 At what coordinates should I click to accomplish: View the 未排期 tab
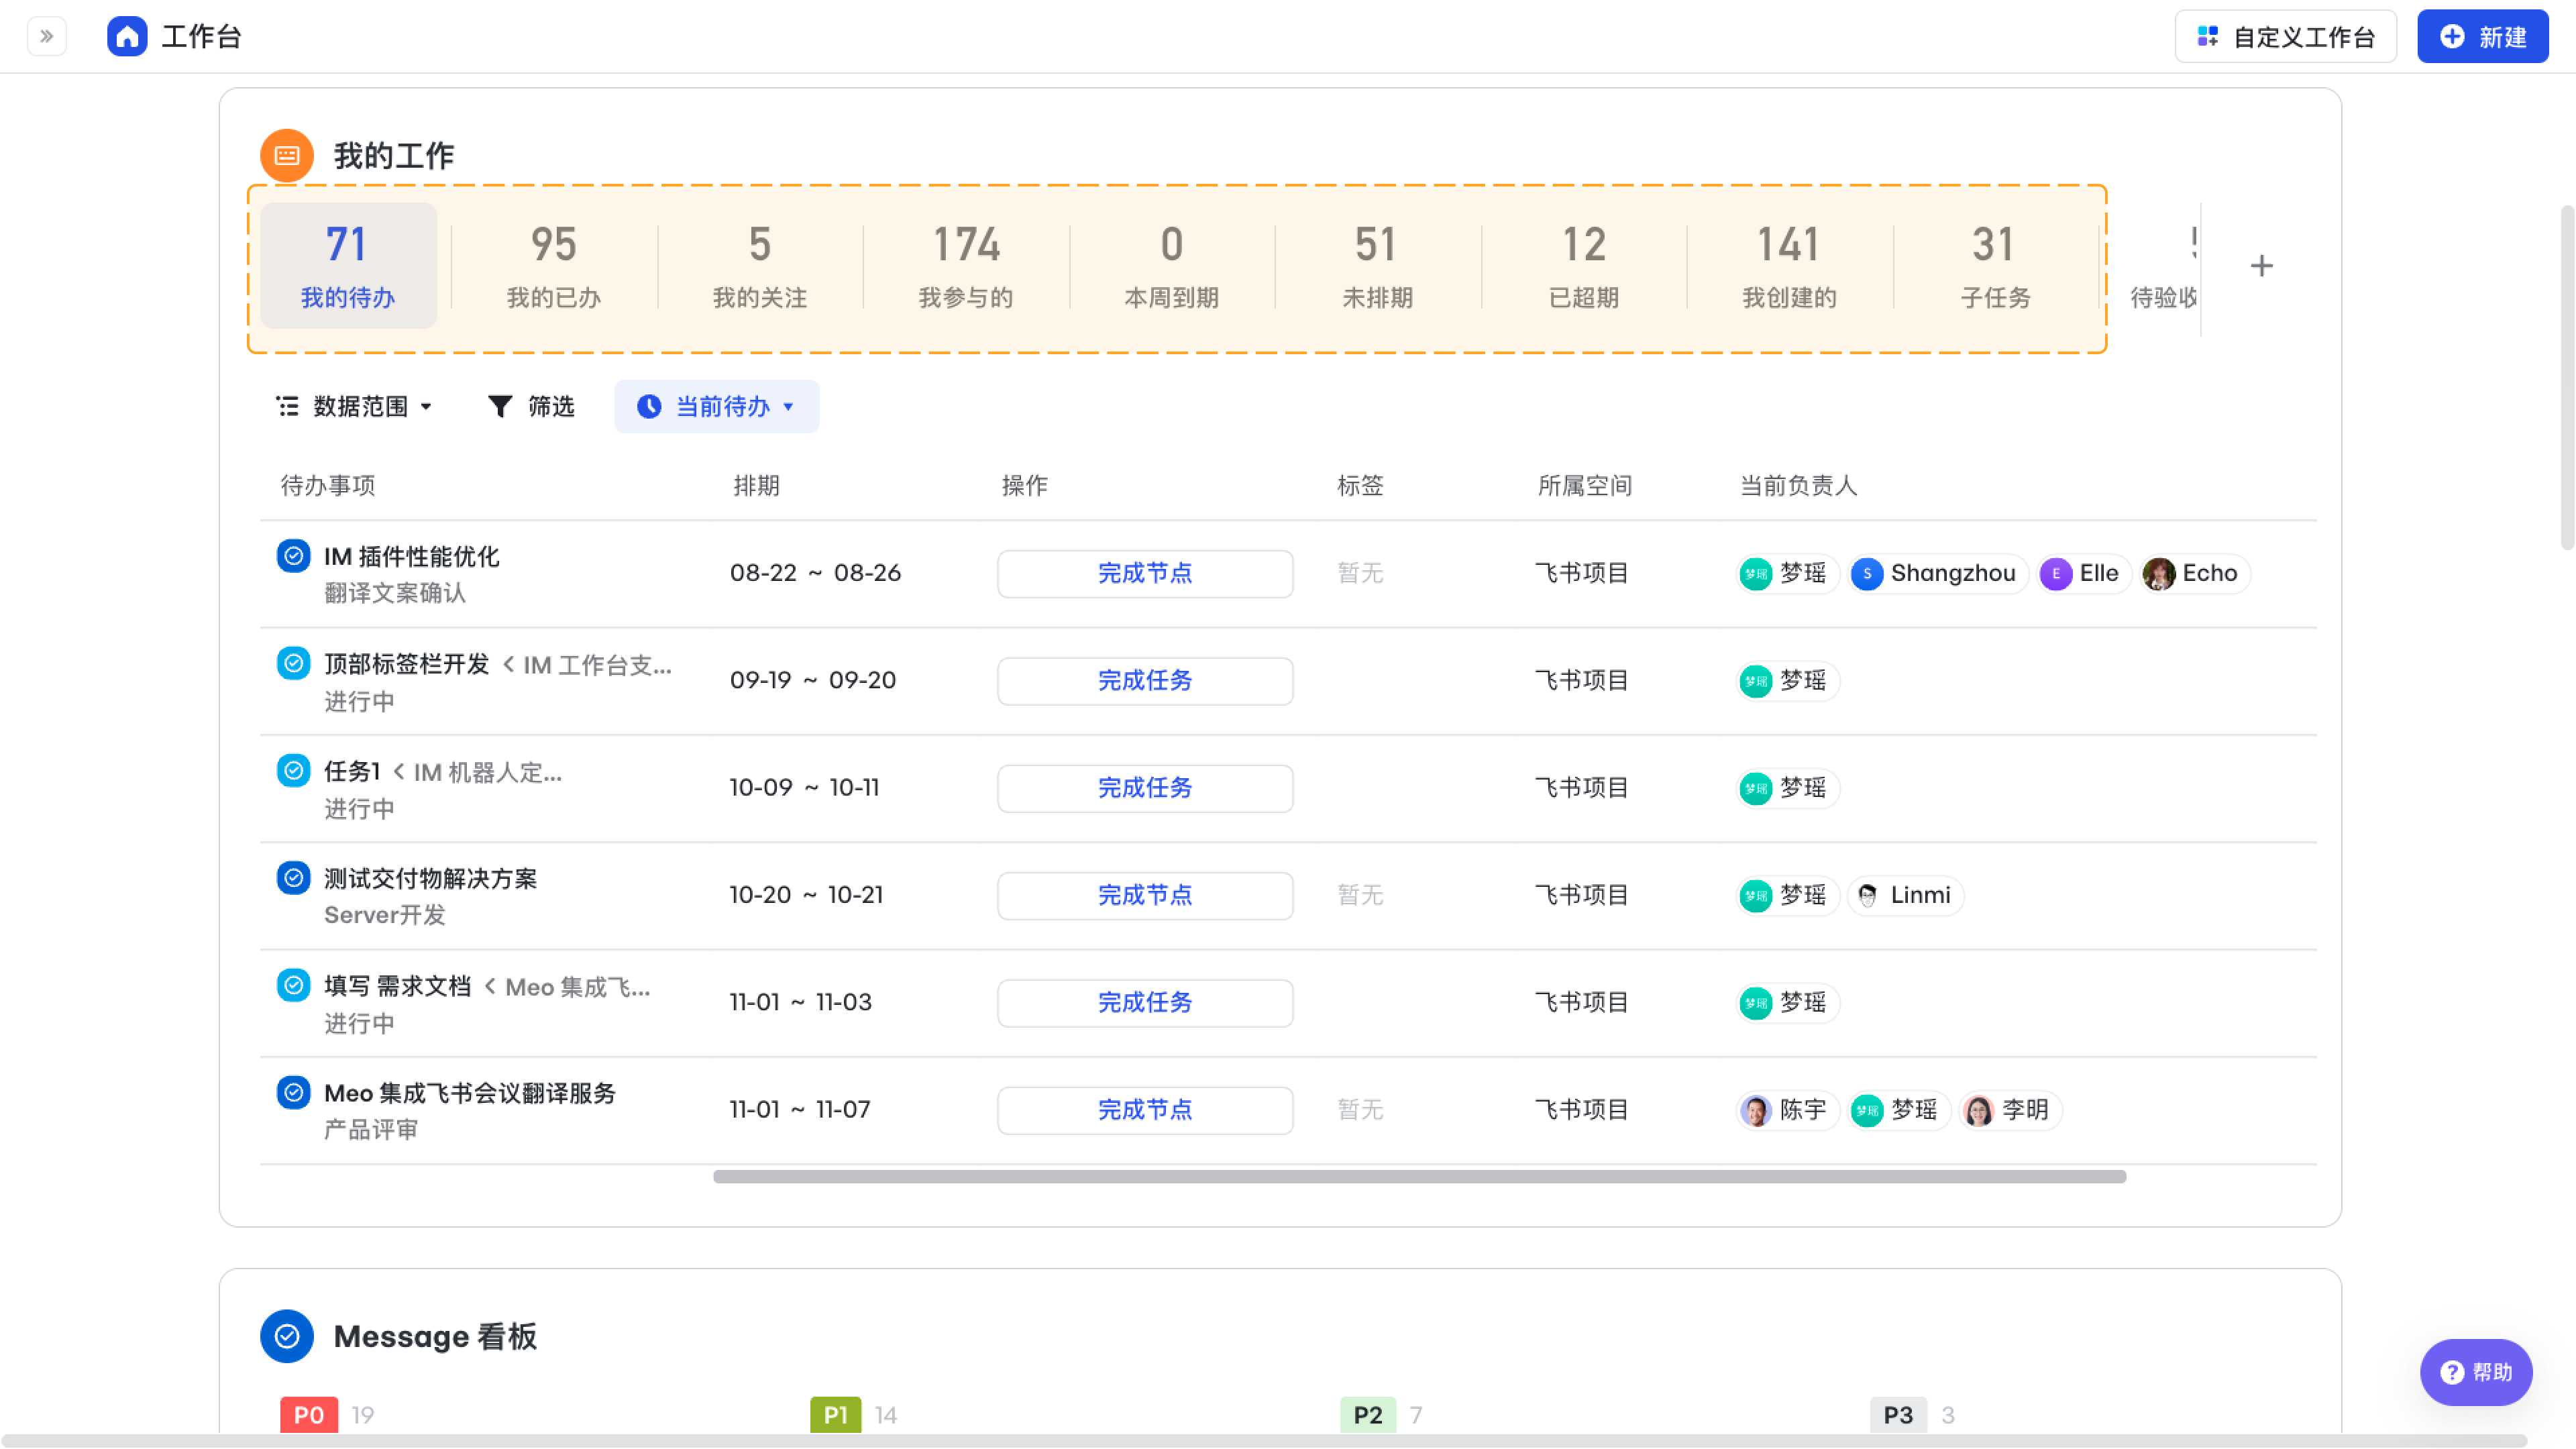tap(1377, 265)
